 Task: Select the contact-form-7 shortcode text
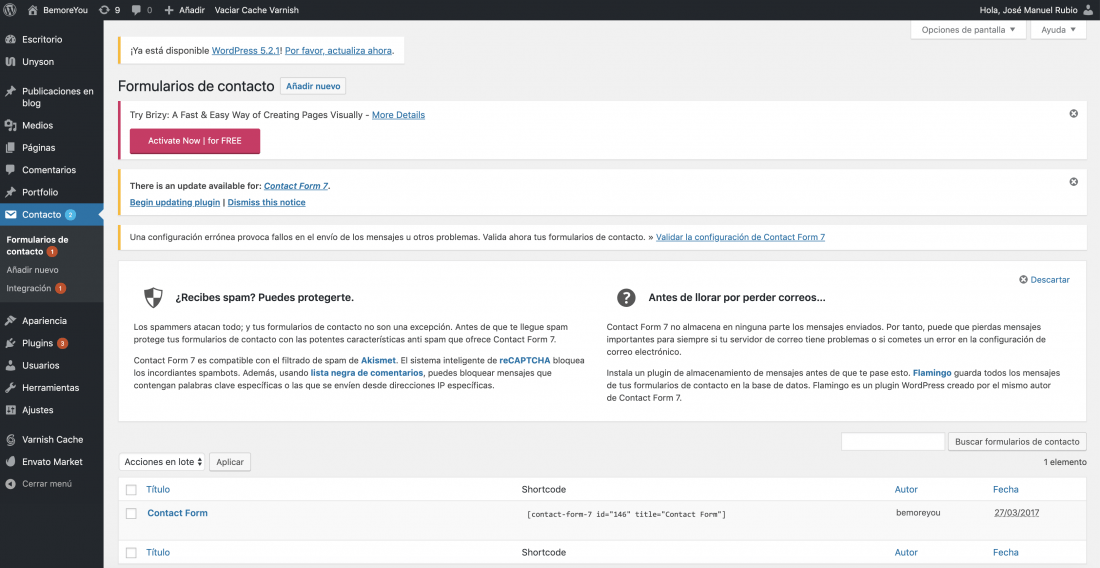pyautogui.click(x=626, y=514)
